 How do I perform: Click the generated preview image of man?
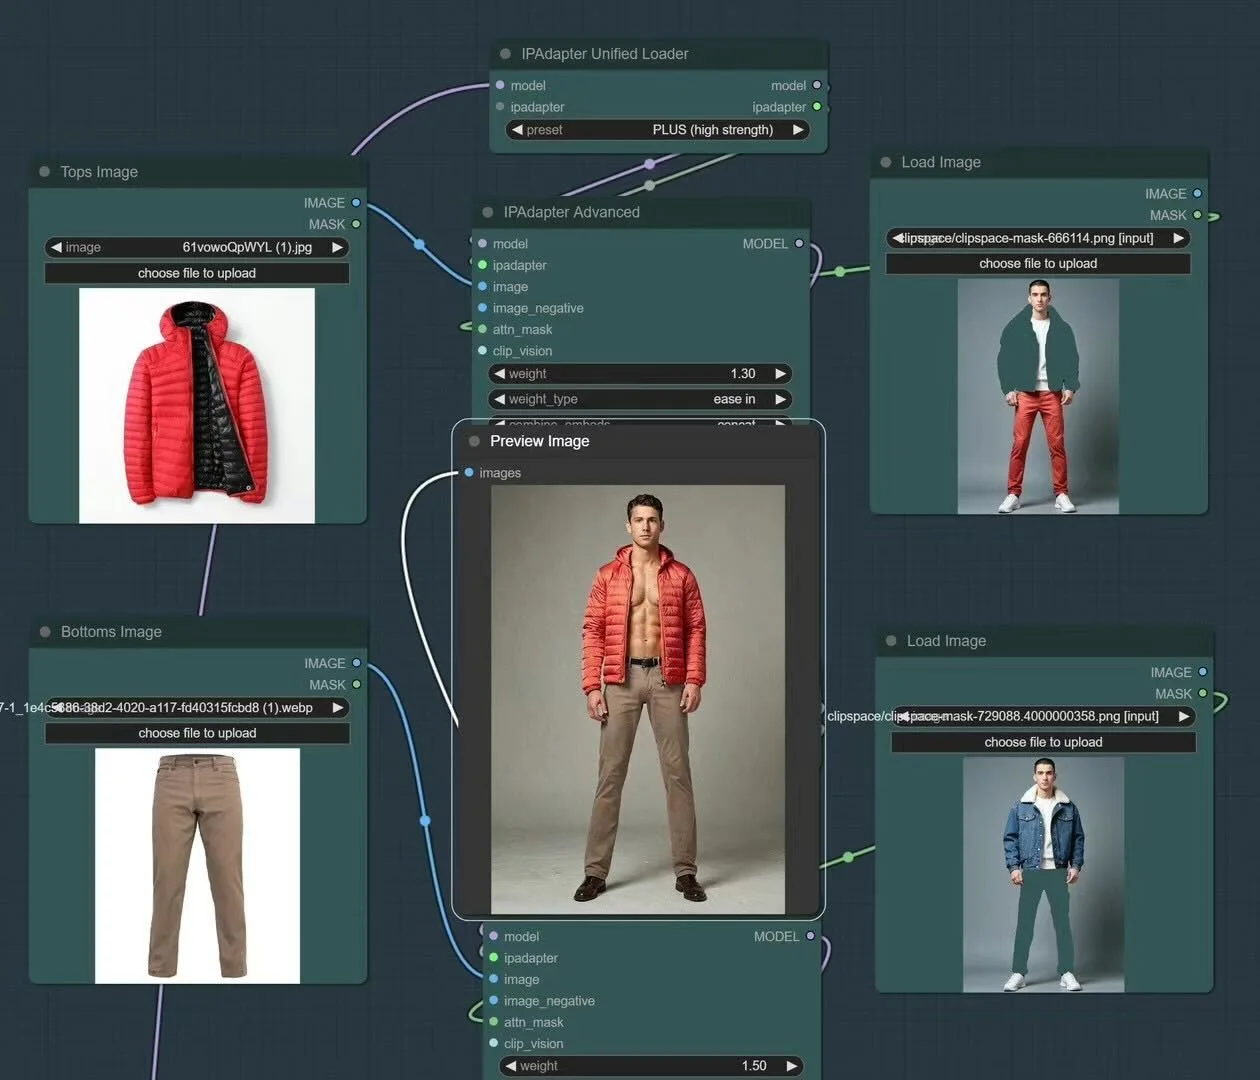tap(638, 700)
